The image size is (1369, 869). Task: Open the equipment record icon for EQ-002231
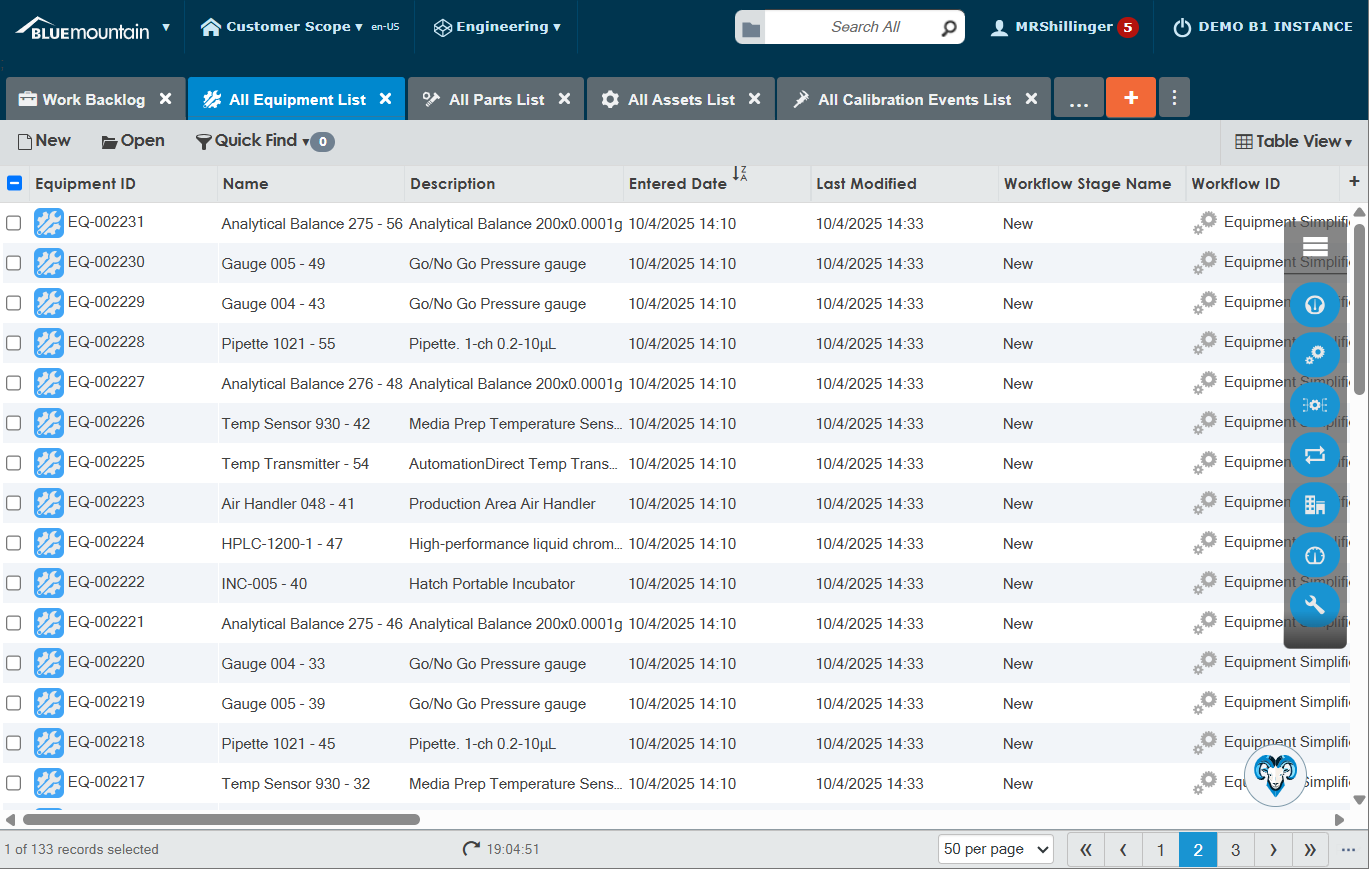coord(48,222)
